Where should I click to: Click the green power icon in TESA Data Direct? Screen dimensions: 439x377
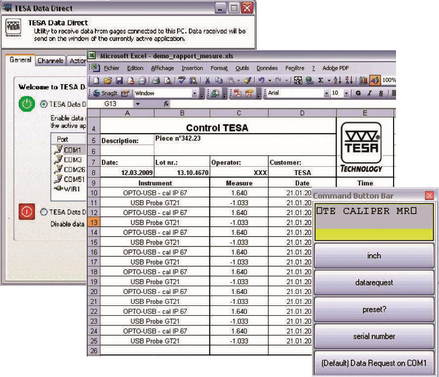pos(27,104)
